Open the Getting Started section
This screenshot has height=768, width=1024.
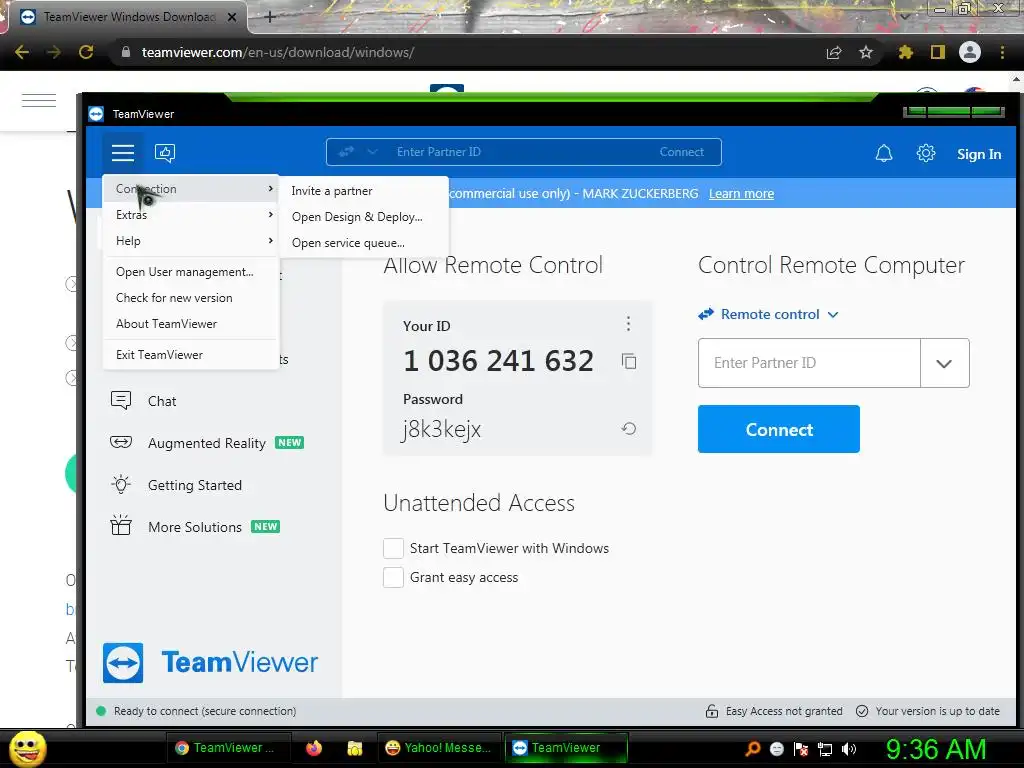195,485
